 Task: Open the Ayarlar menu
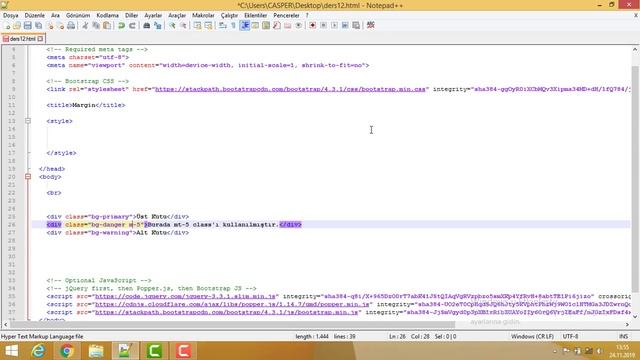[153, 16]
